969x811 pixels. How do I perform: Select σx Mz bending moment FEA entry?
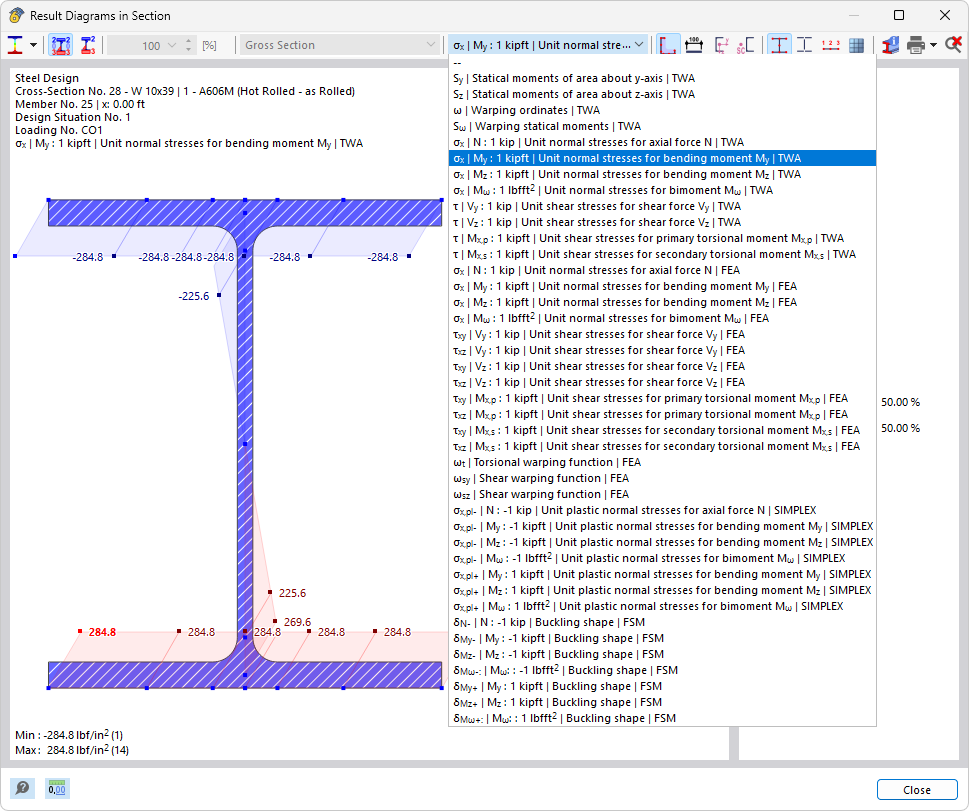click(x=662, y=303)
